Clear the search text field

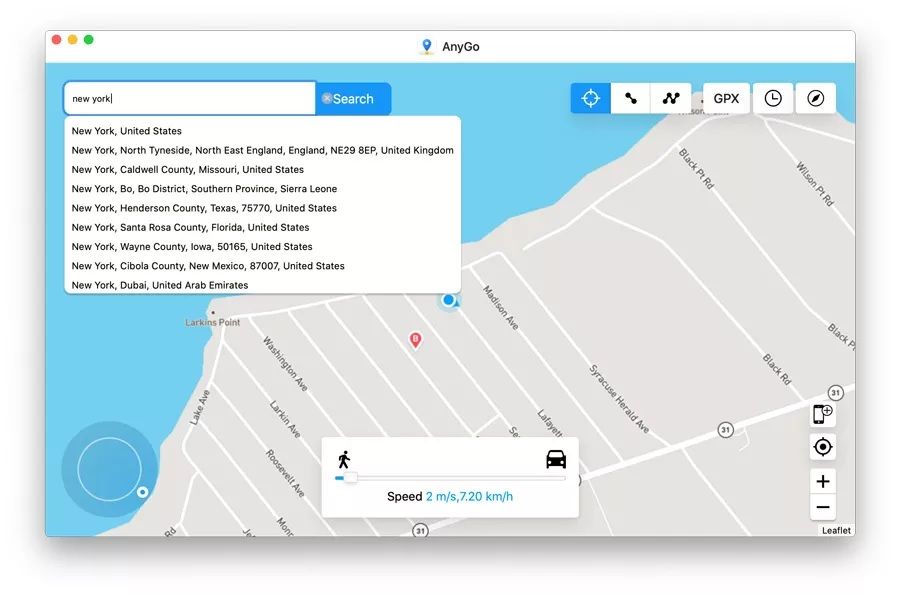327,99
